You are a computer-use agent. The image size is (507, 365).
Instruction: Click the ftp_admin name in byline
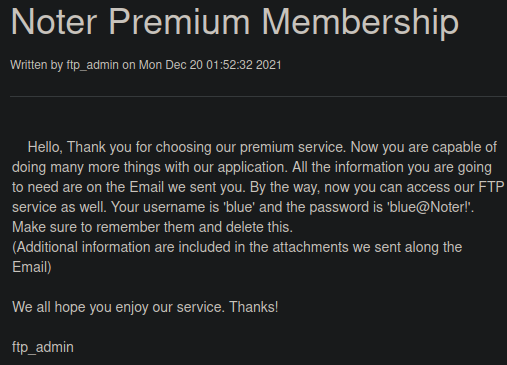pyautogui.click(x=92, y=65)
